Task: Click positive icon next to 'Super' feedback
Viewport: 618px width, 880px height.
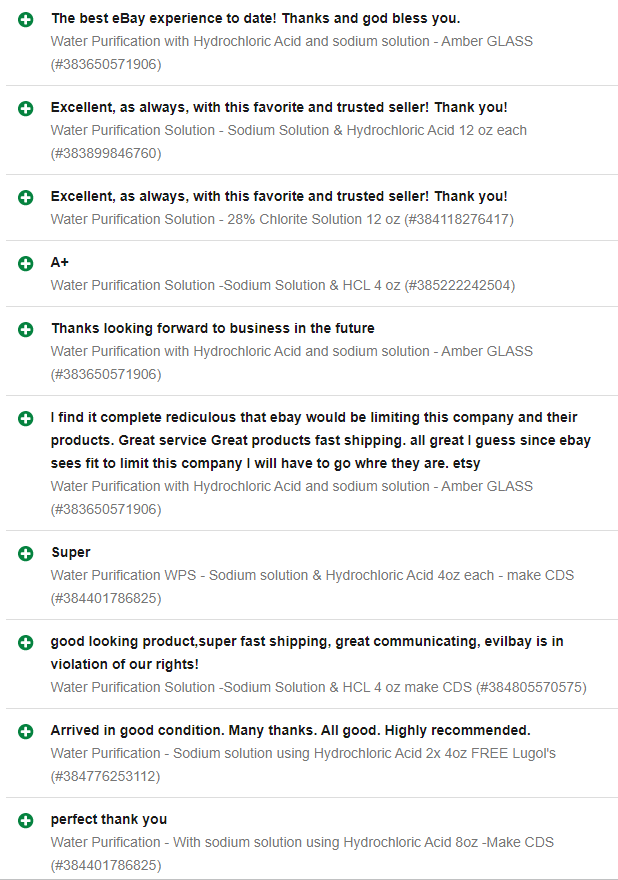Action: point(25,553)
